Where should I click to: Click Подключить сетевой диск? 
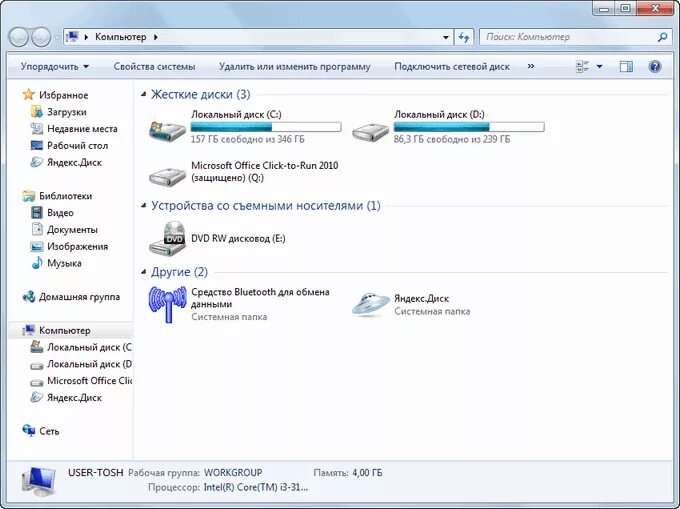click(452, 66)
